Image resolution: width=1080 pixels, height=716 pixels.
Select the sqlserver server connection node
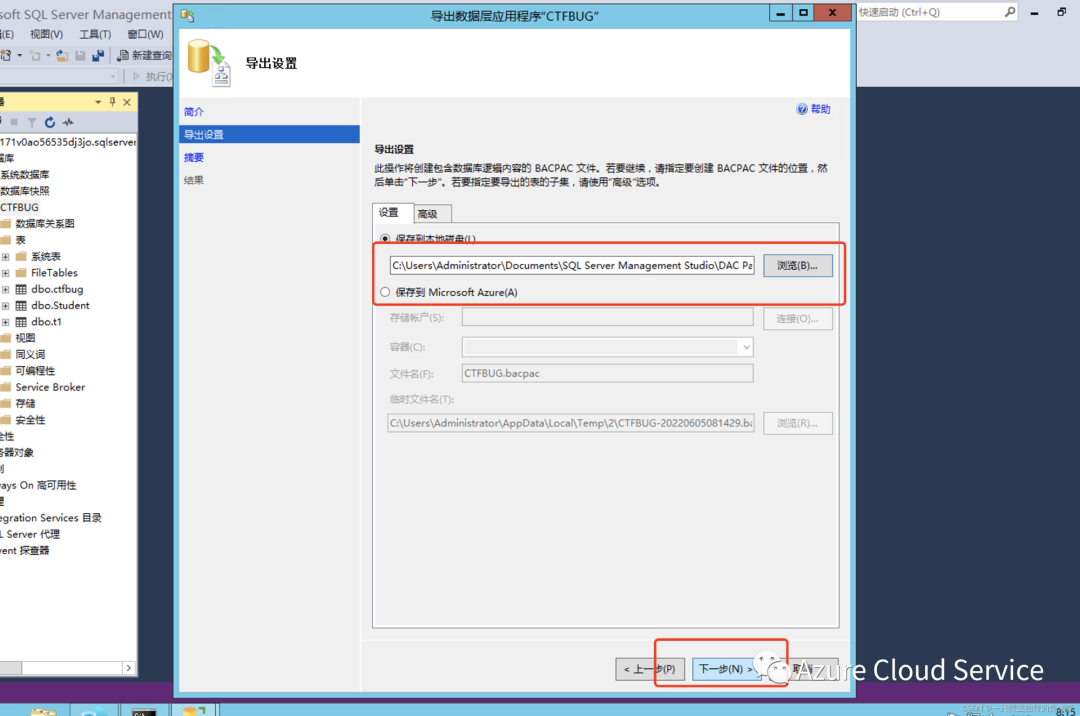(68, 142)
